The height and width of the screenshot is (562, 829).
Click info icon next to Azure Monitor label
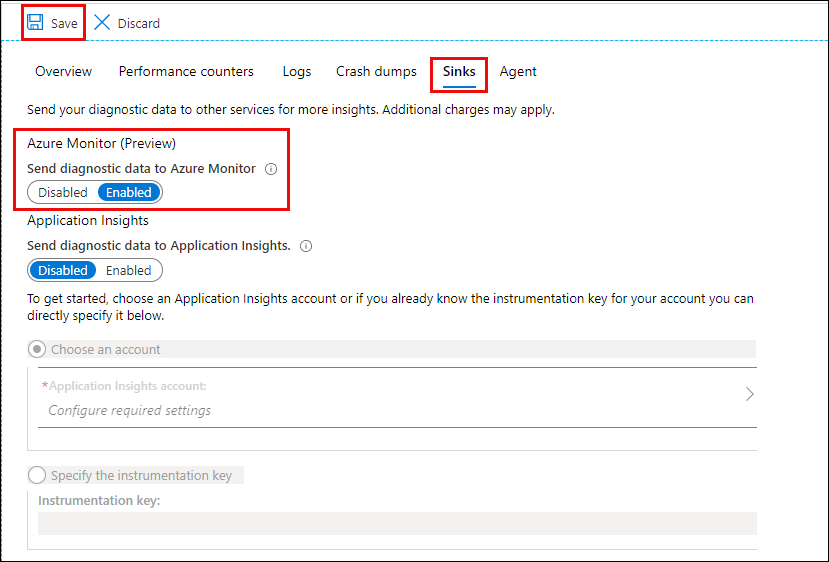tap(271, 169)
